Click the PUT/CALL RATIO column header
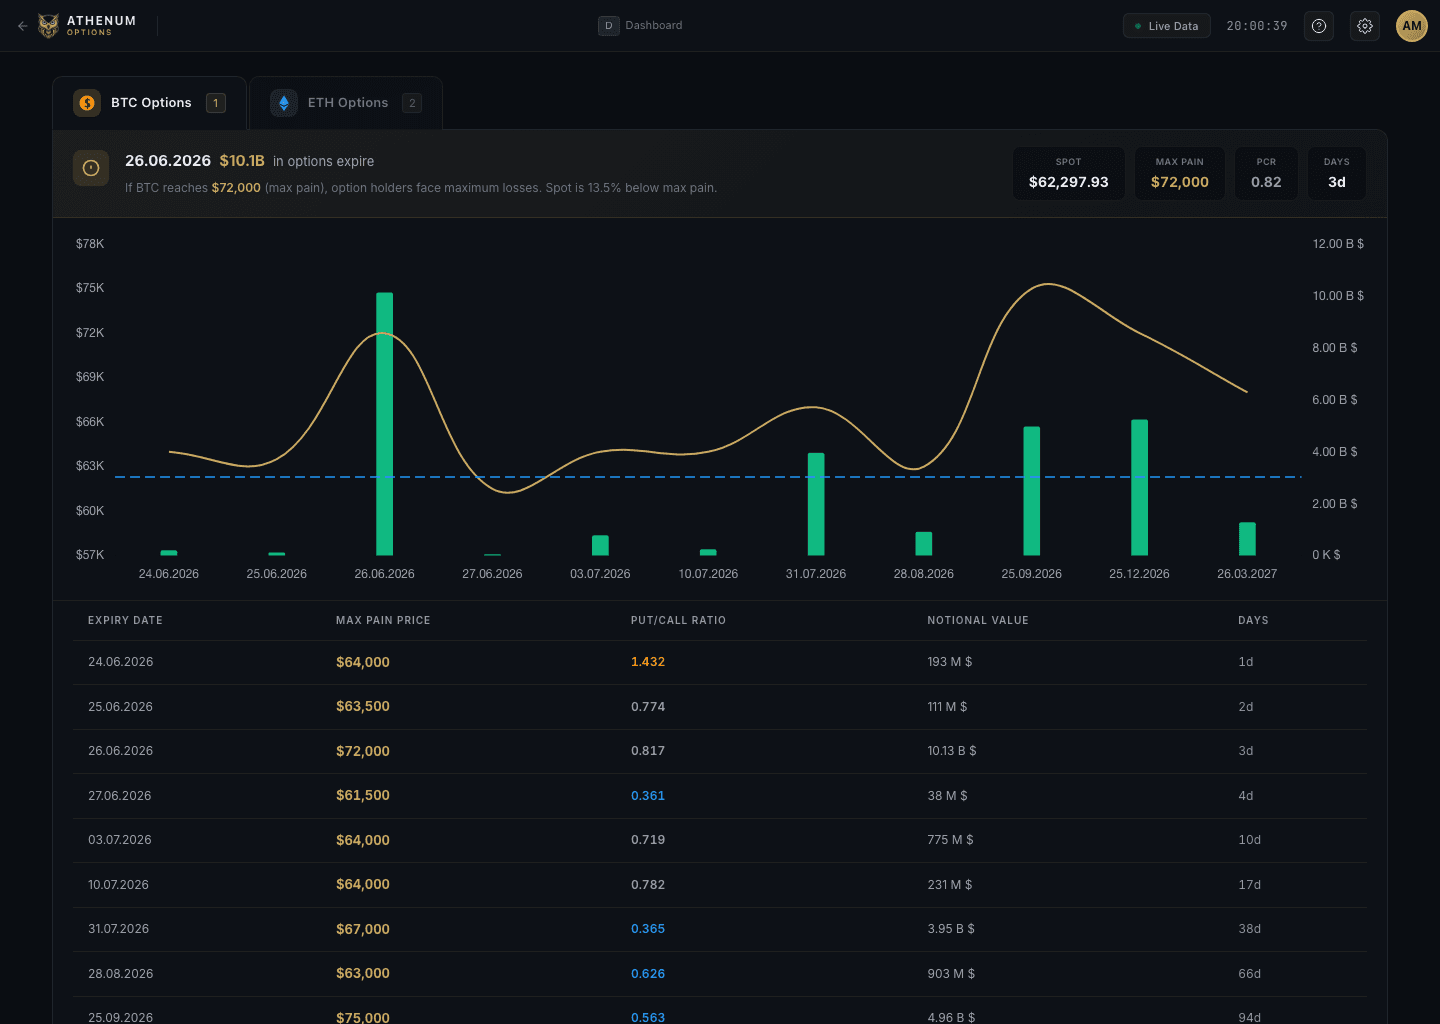 678,621
